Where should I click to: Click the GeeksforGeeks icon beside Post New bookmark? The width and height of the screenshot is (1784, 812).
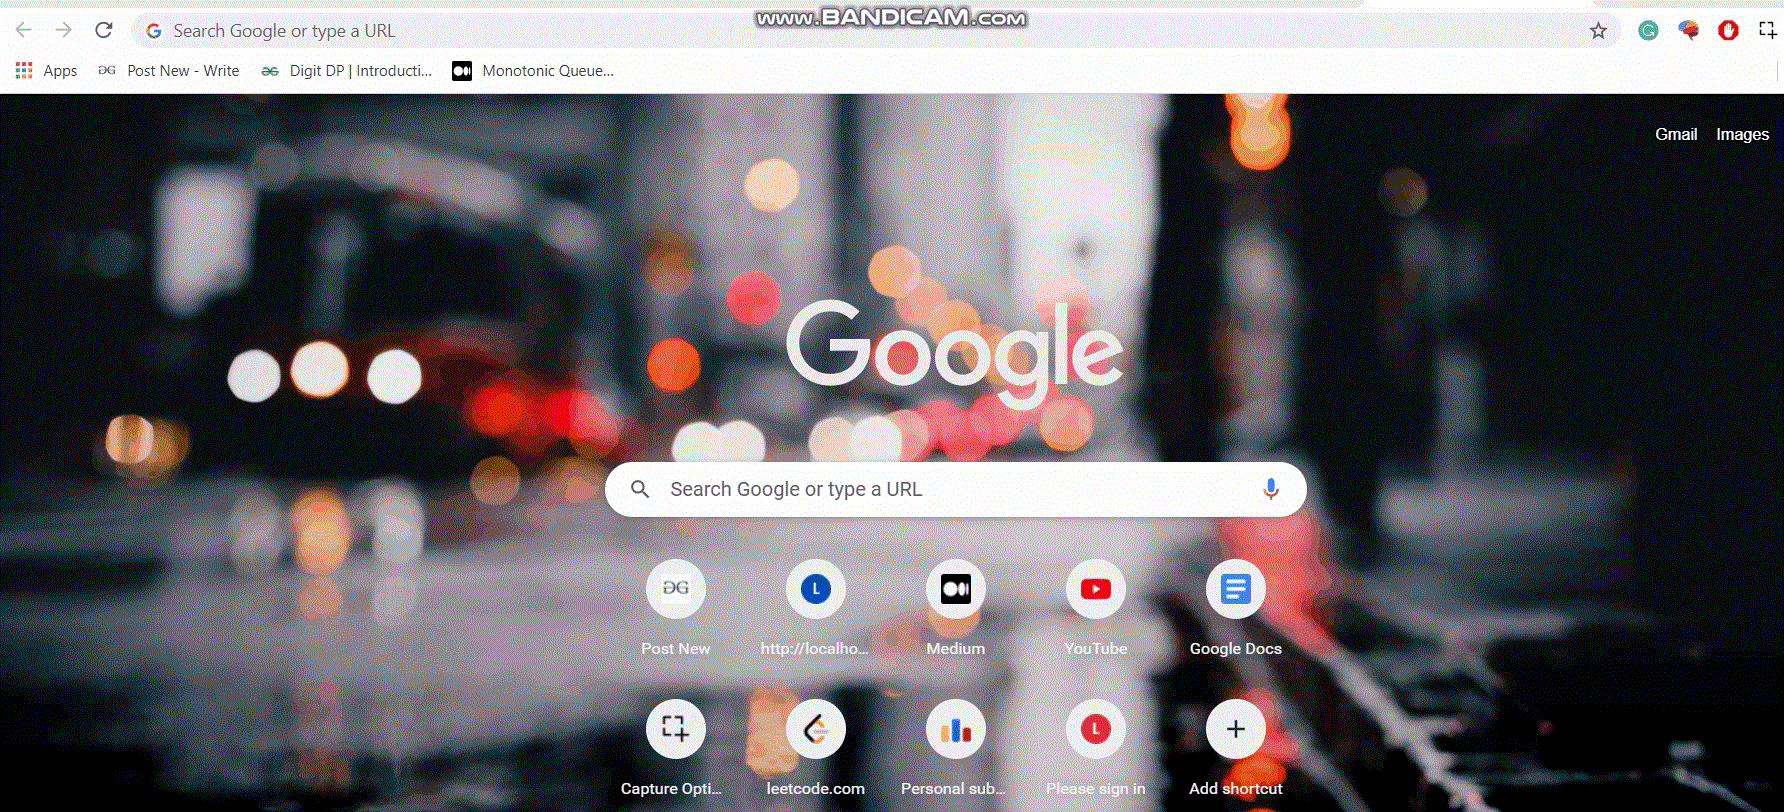point(107,71)
